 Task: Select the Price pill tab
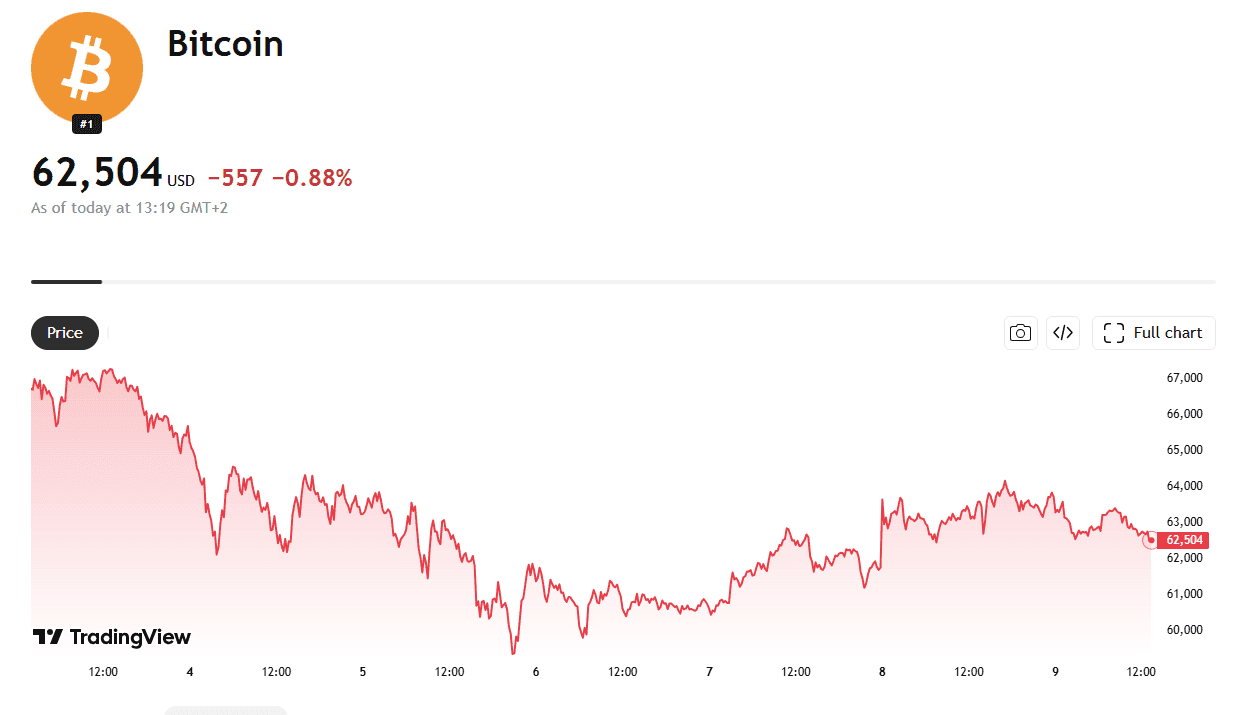pyautogui.click(x=65, y=333)
